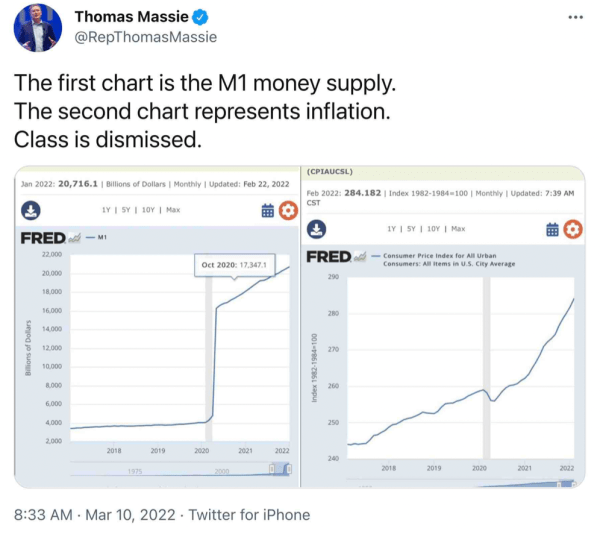Click the Twitter for iPhone source link
Screen dimensions: 600x537
248,515
